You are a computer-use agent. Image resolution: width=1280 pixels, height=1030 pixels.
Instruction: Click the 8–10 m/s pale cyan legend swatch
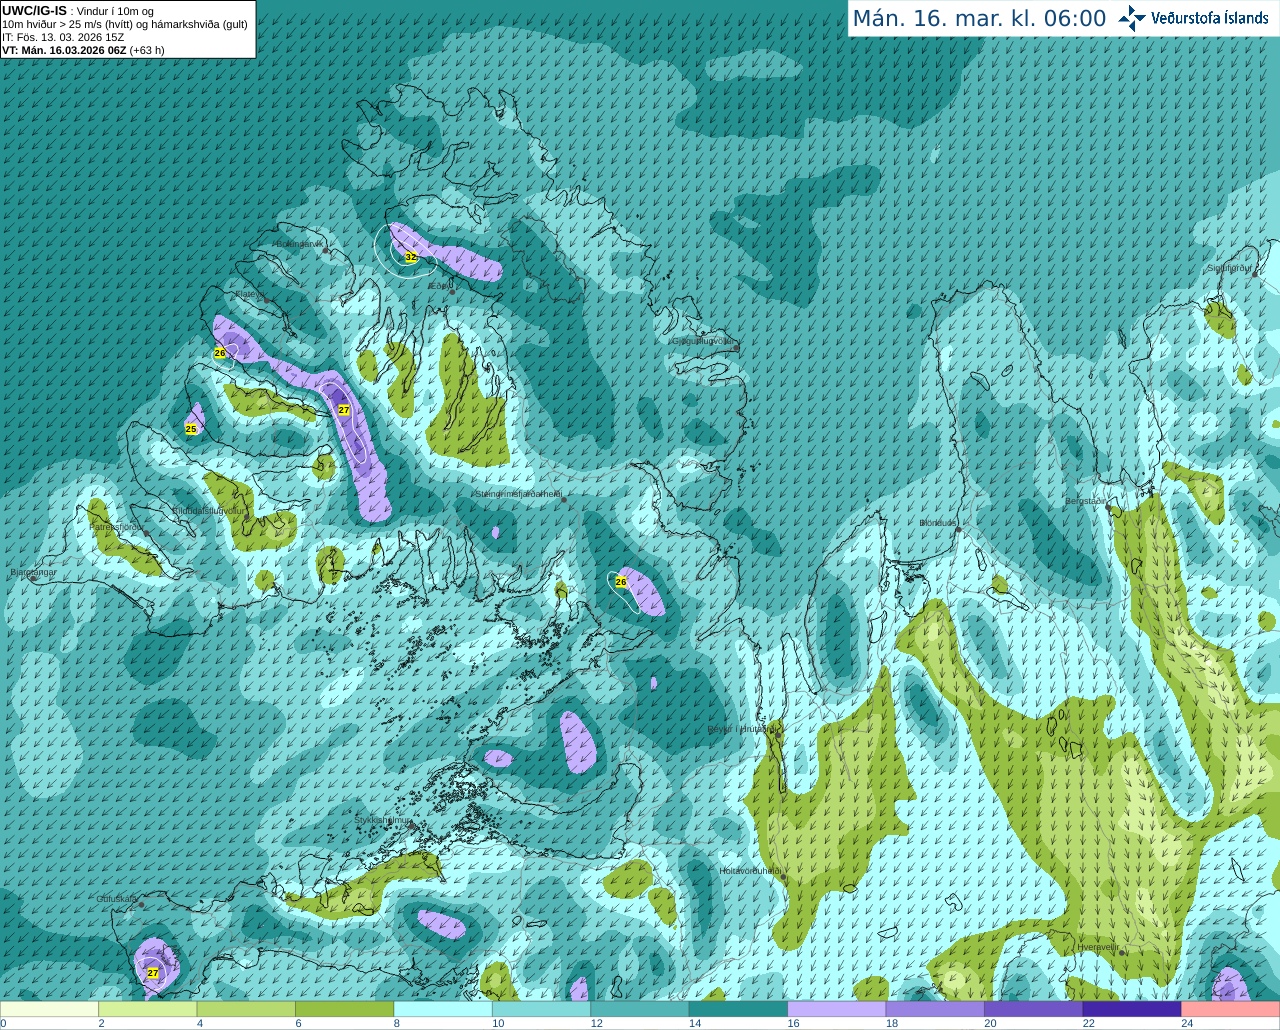point(443,1009)
